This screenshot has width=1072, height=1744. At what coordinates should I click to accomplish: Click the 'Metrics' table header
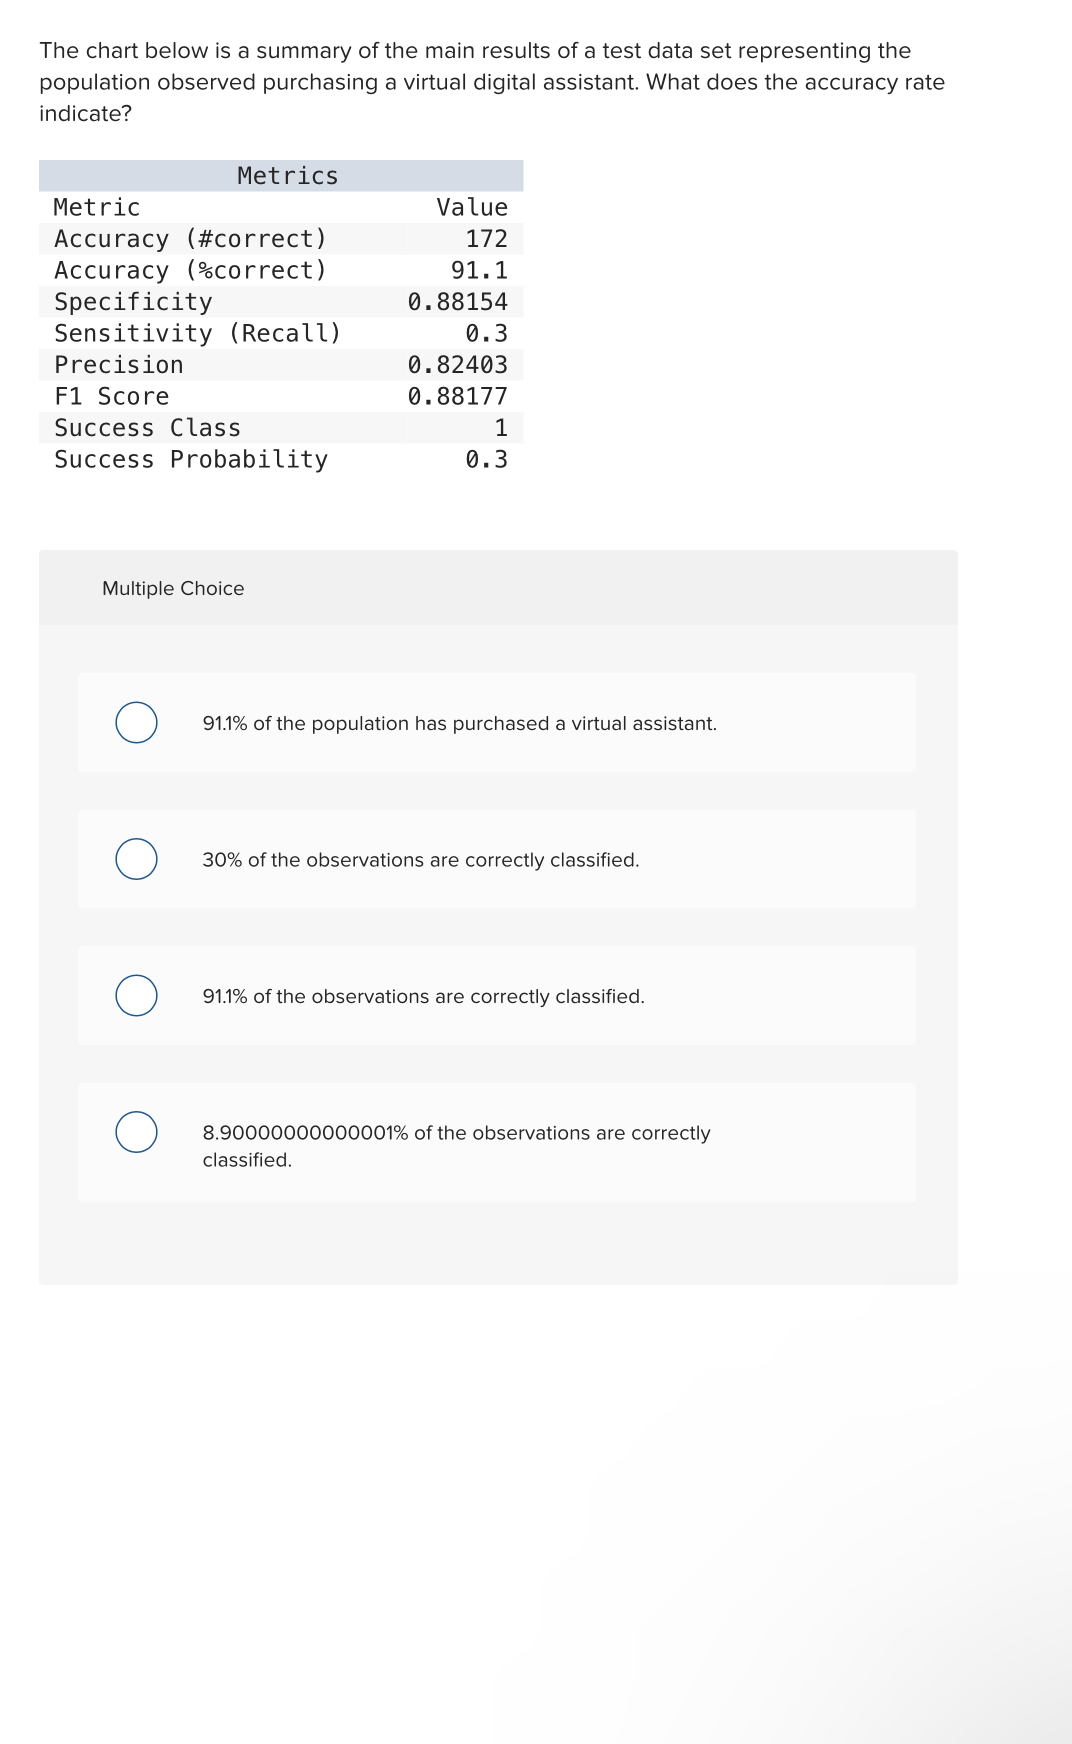pyautogui.click(x=287, y=176)
